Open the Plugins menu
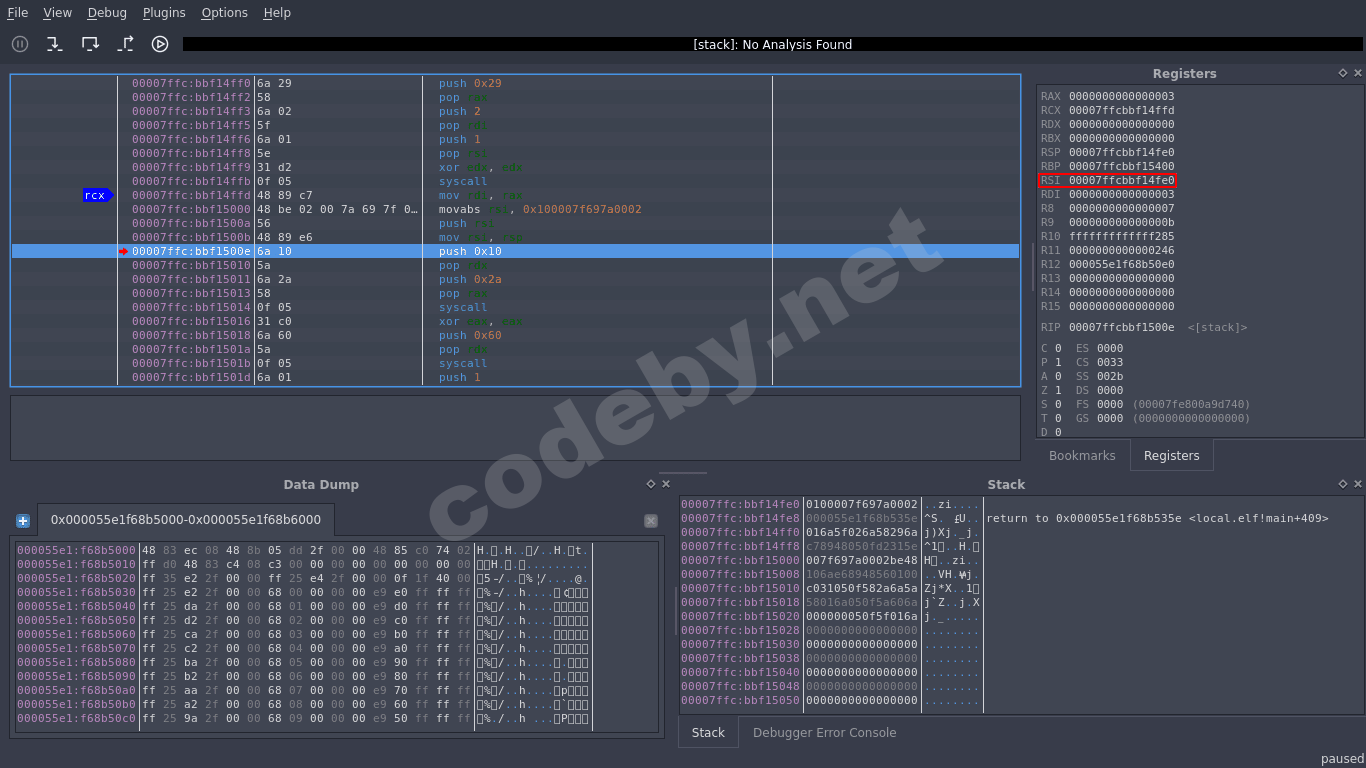This screenshot has width=1366, height=768. coord(164,13)
